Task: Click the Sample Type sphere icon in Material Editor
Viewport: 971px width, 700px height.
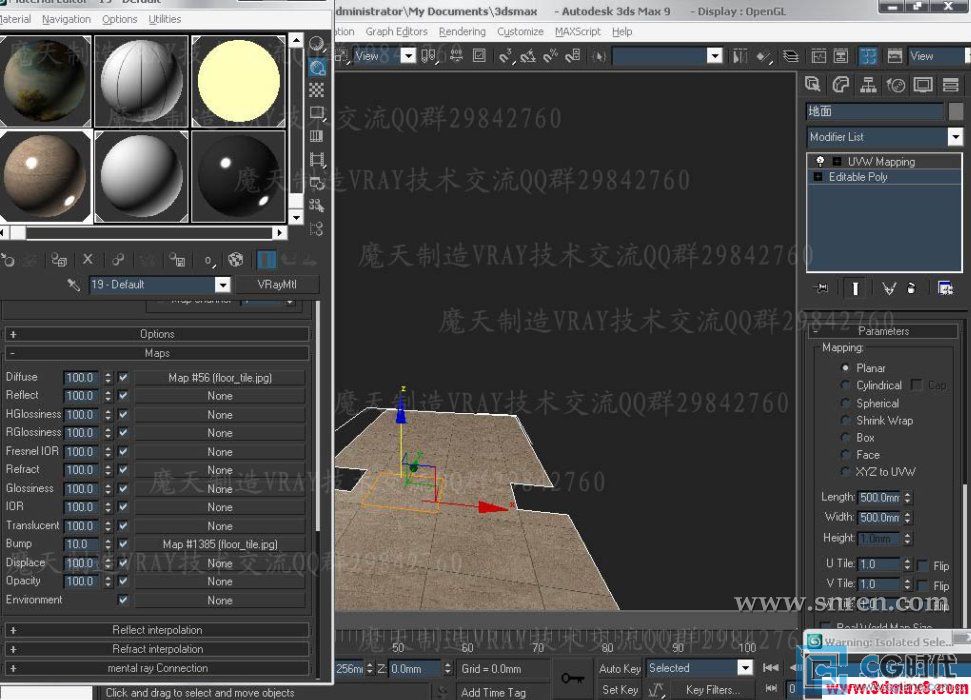Action: [317, 44]
